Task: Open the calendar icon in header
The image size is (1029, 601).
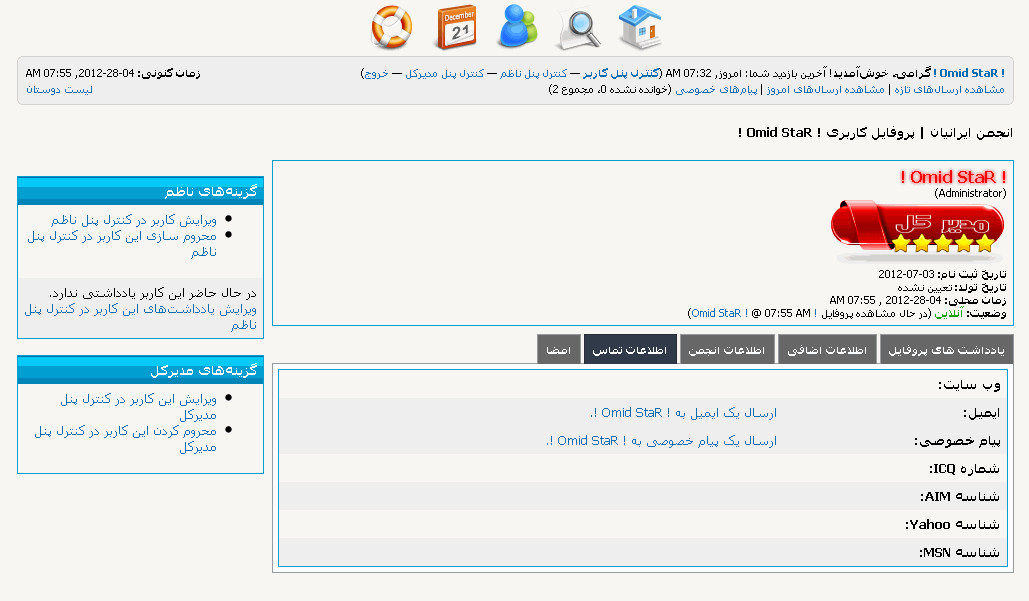Action: [x=456, y=27]
